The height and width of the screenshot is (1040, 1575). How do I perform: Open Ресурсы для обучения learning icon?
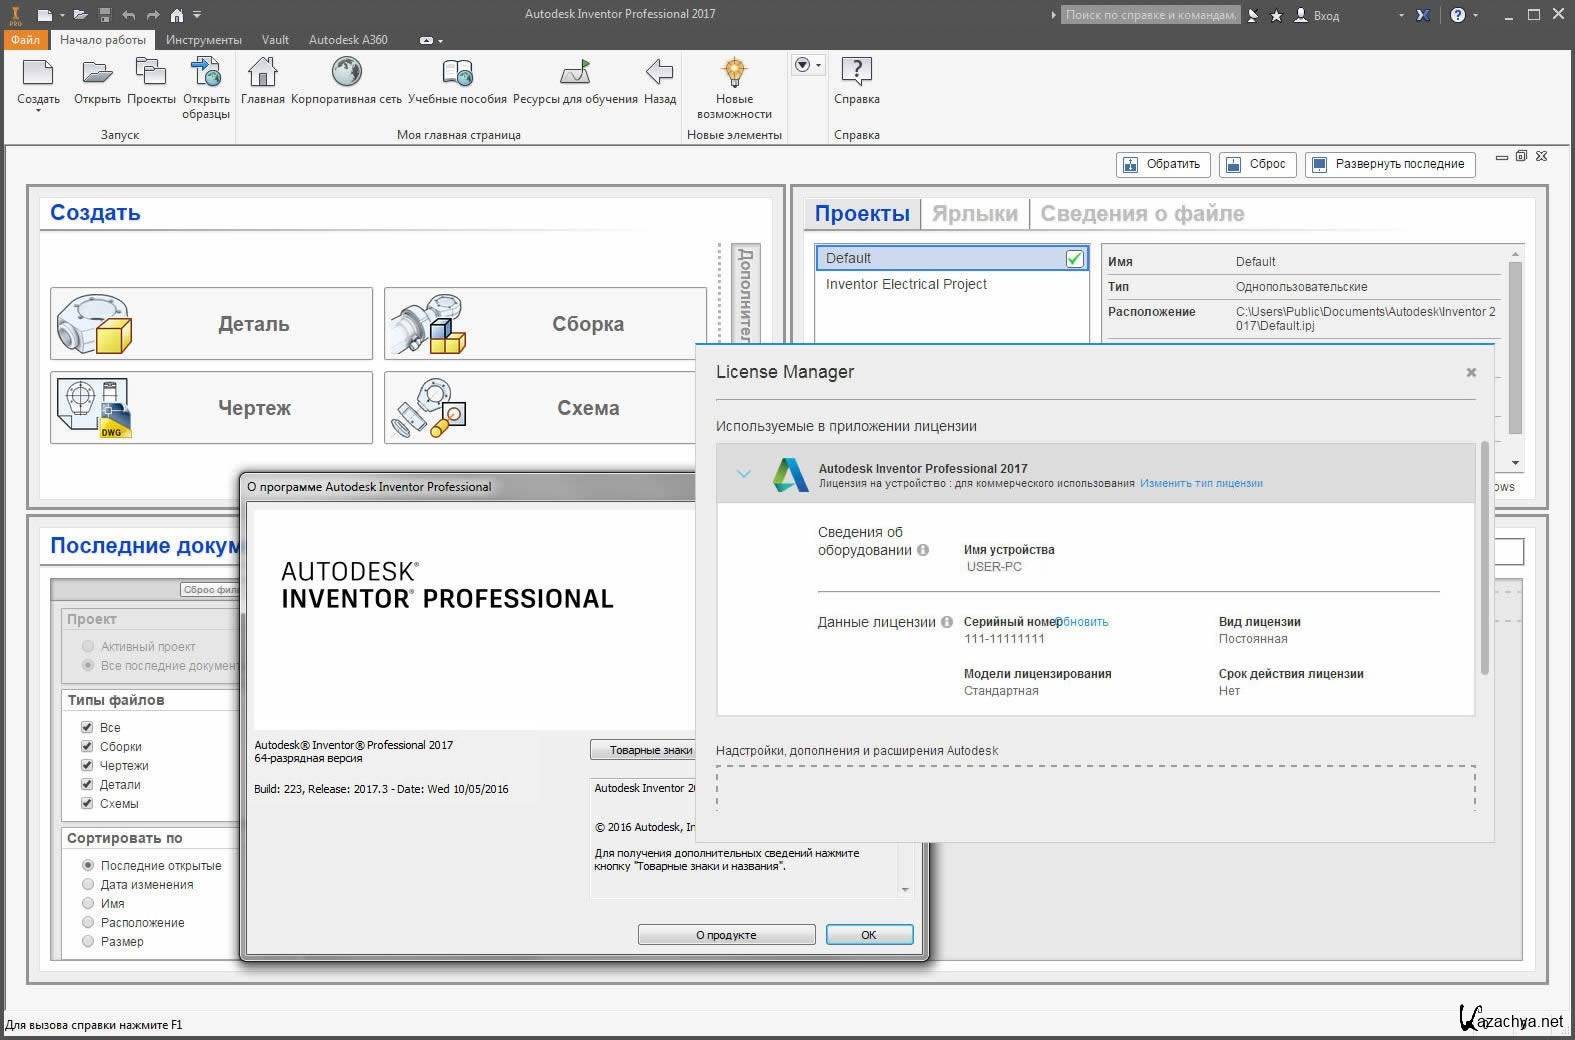(x=575, y=72)
